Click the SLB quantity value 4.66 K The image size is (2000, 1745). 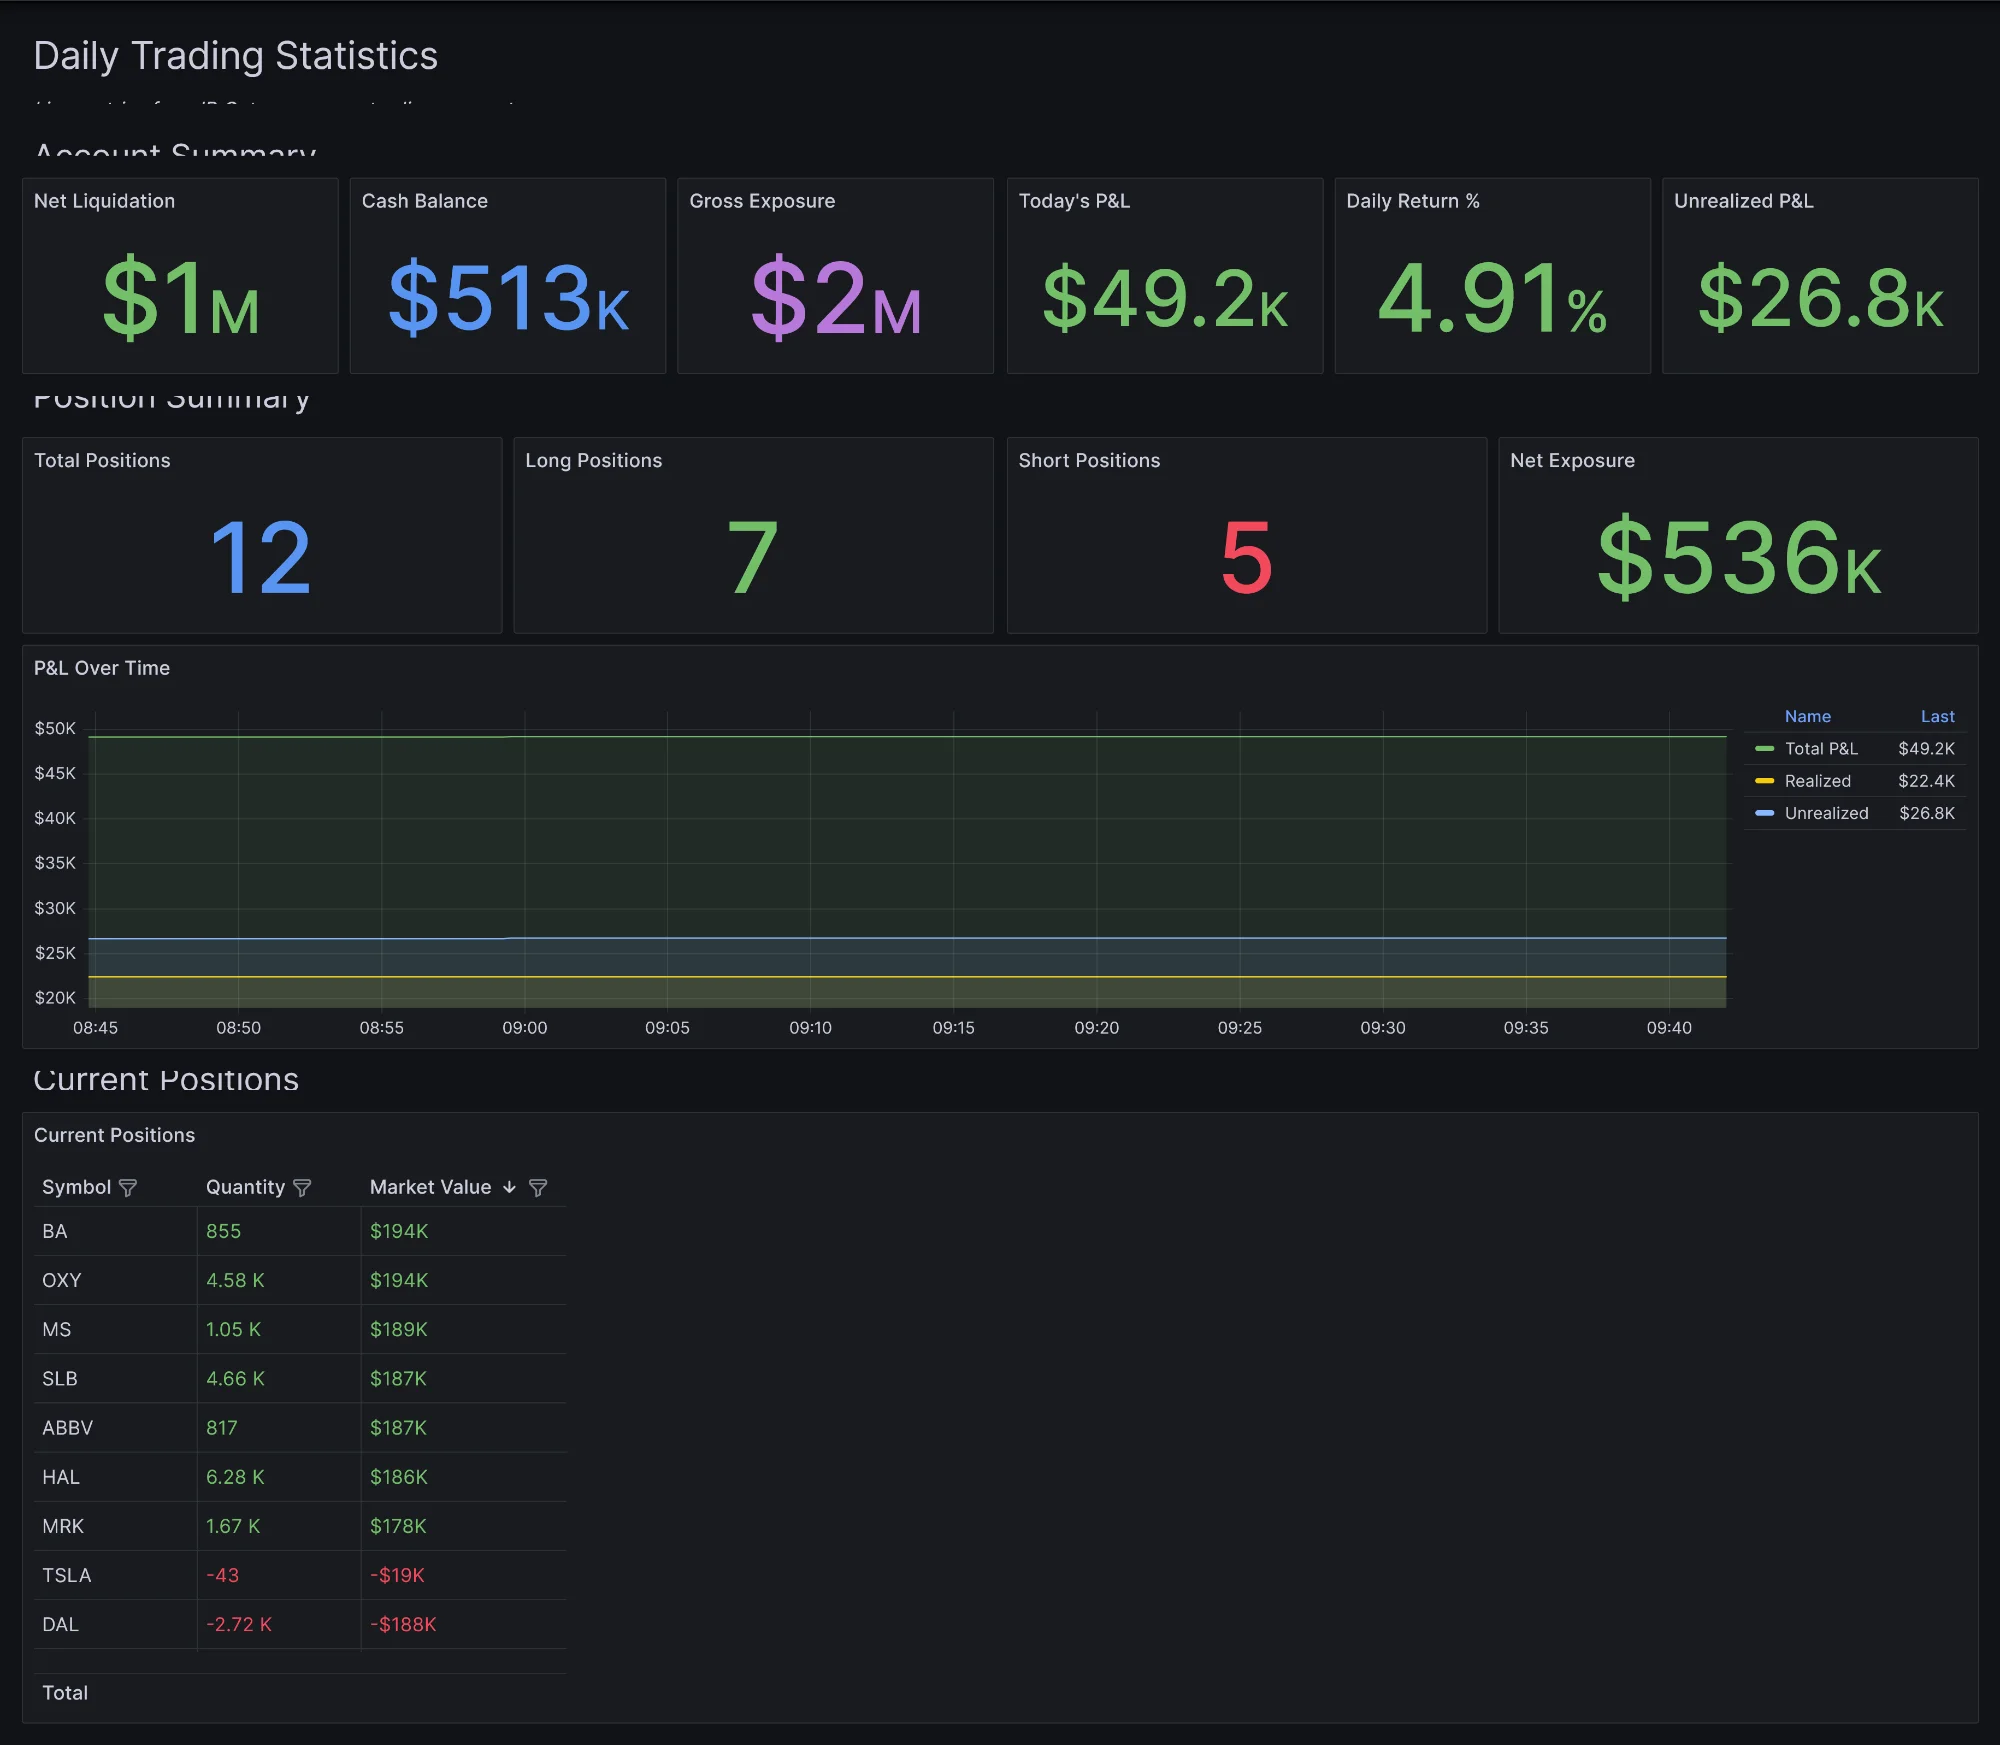coord(235,1379)
